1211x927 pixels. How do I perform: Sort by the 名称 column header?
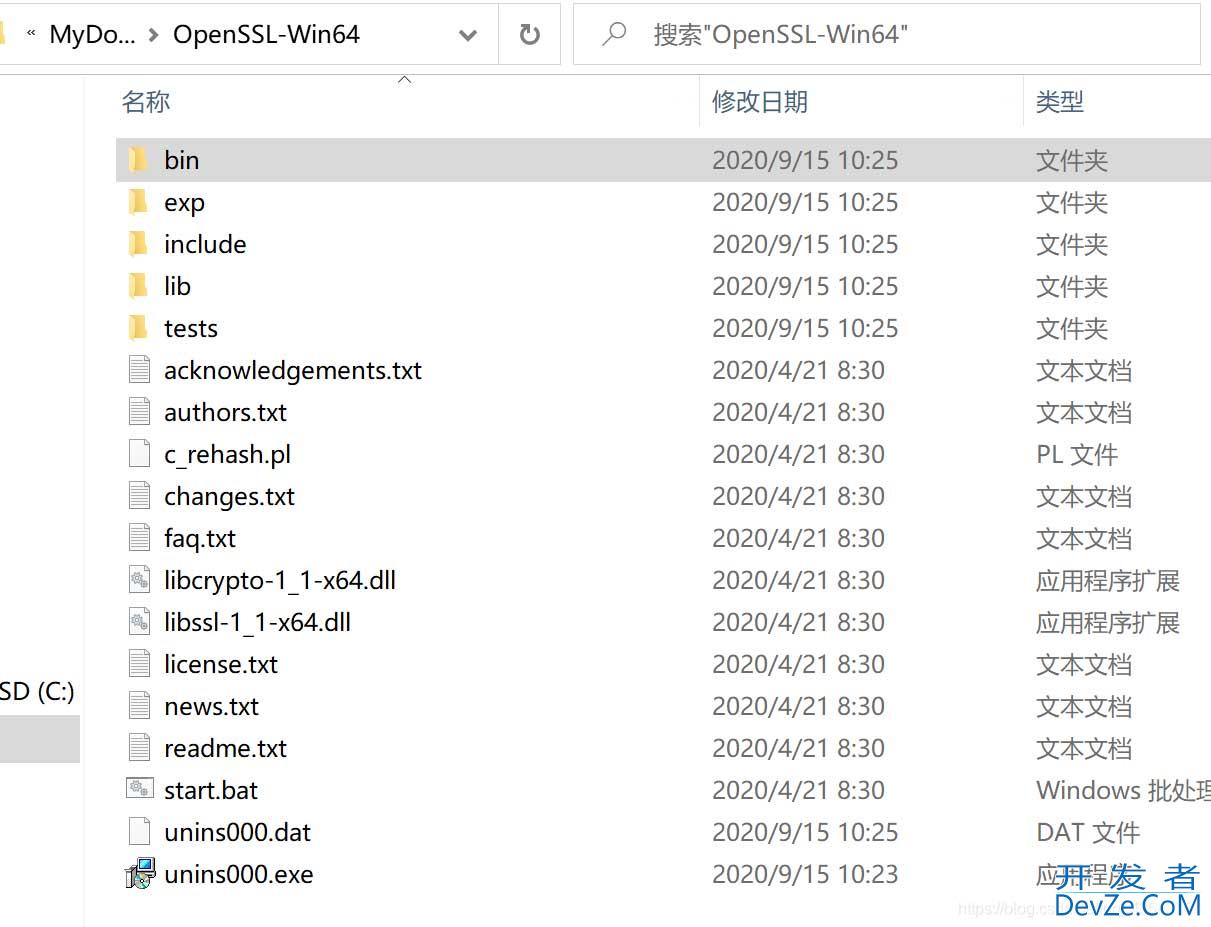pyautogui.click(x=146, y=102)
